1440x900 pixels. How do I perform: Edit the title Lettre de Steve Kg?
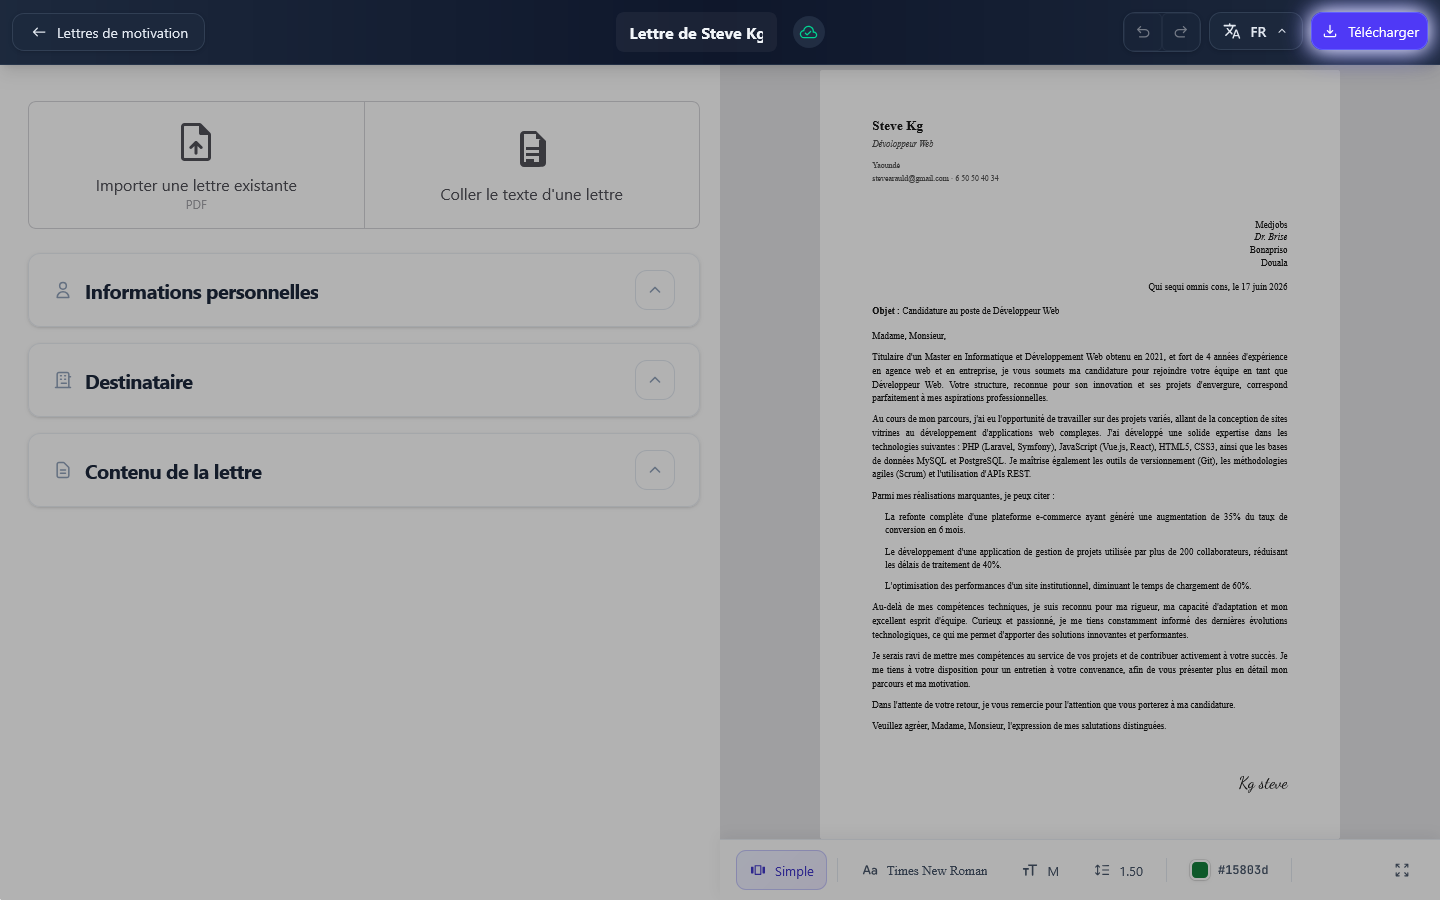pyautogui.click(x=696, y=33)
